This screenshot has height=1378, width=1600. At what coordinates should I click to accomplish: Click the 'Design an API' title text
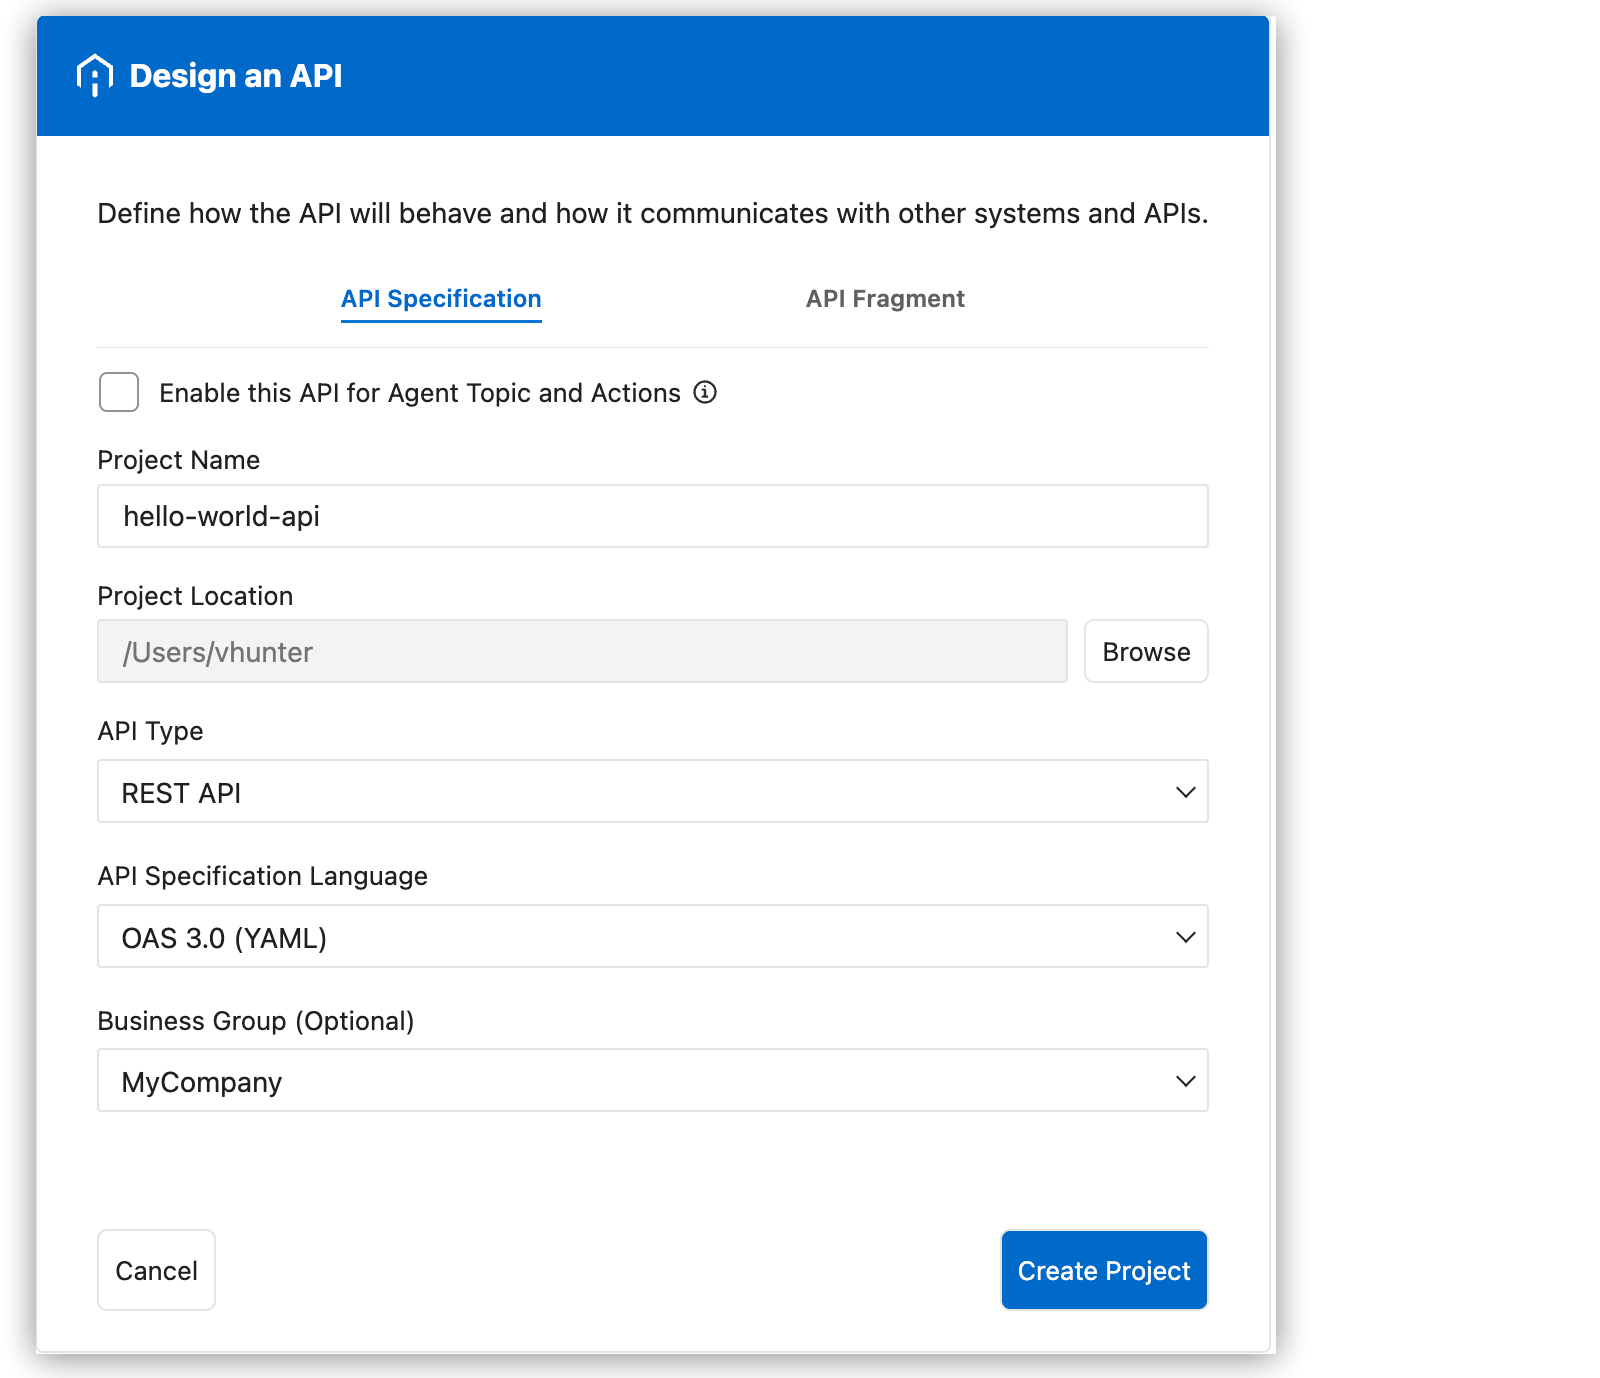(236, 76)
